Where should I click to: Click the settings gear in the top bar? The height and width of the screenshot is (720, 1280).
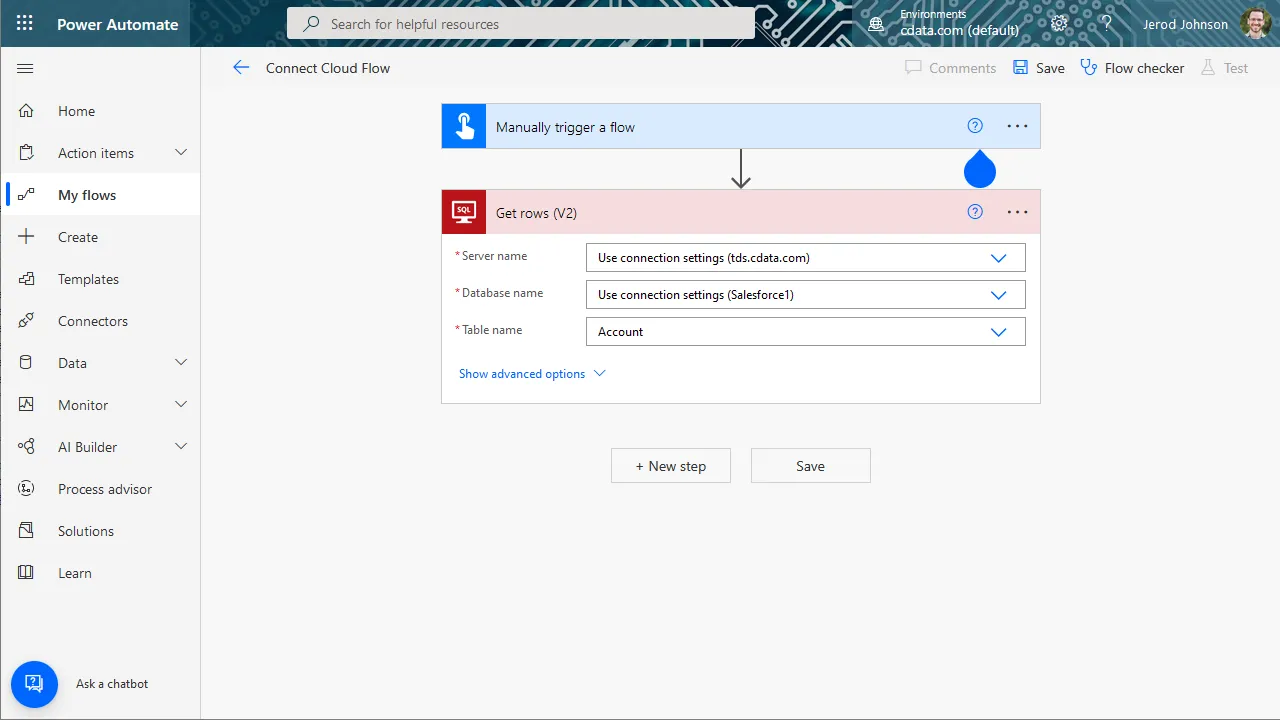(1059, 22)
